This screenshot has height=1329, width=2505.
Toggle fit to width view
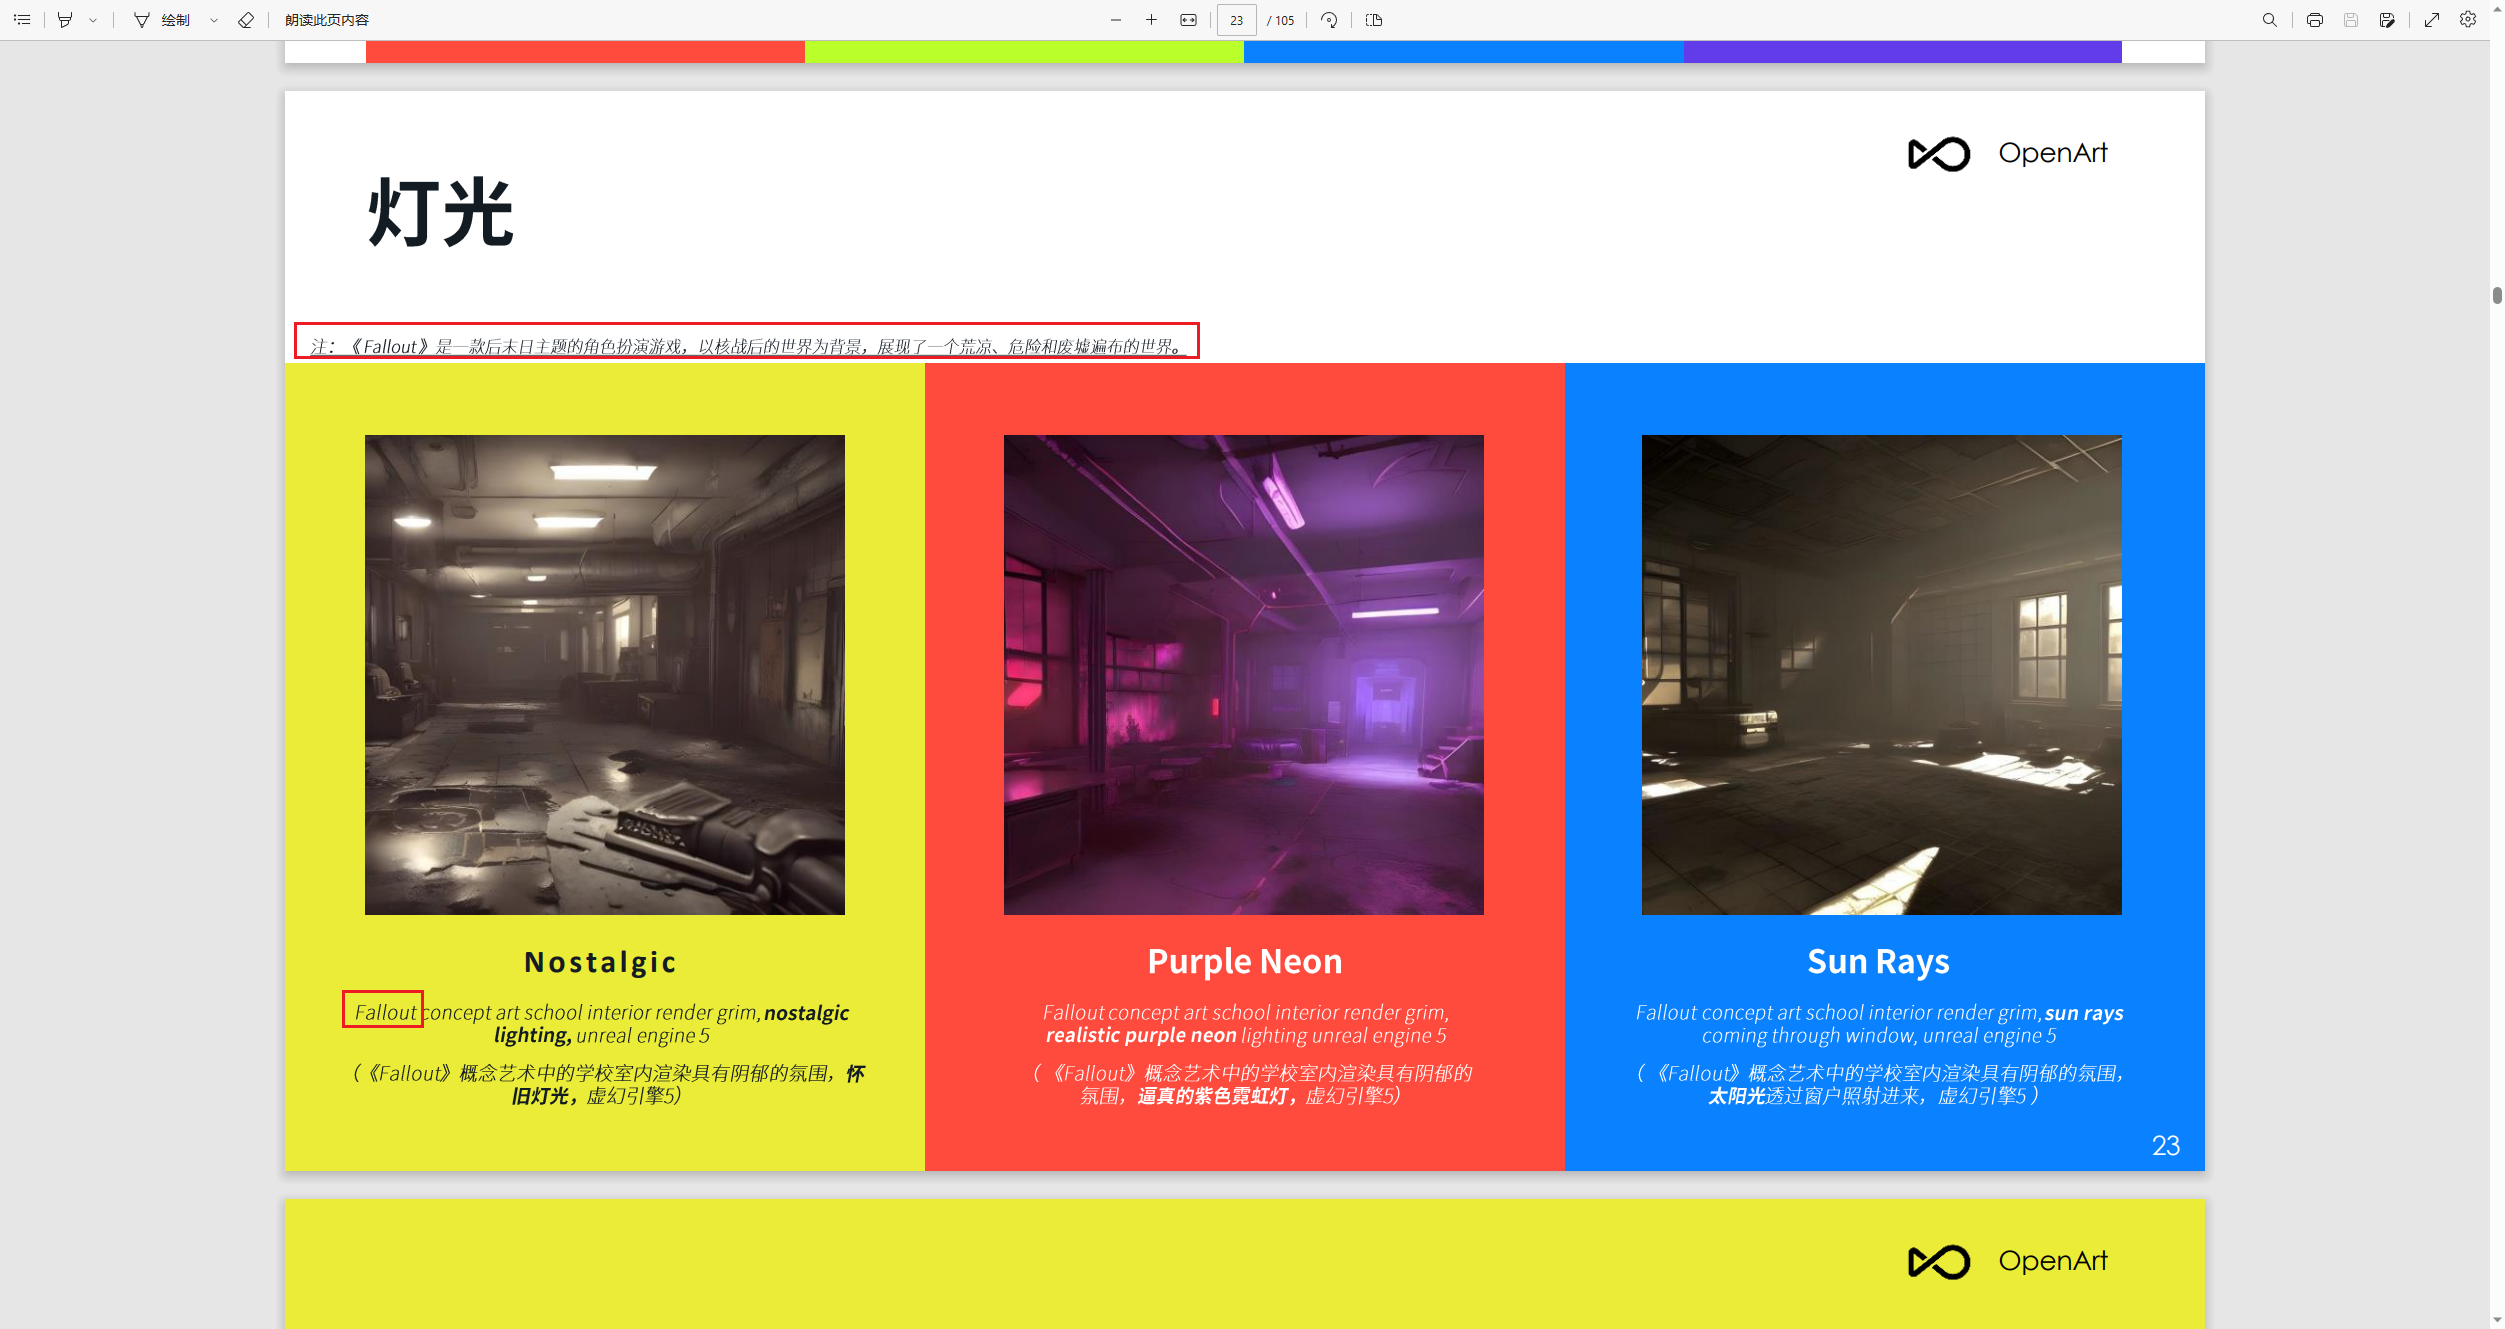point(1188,20)
